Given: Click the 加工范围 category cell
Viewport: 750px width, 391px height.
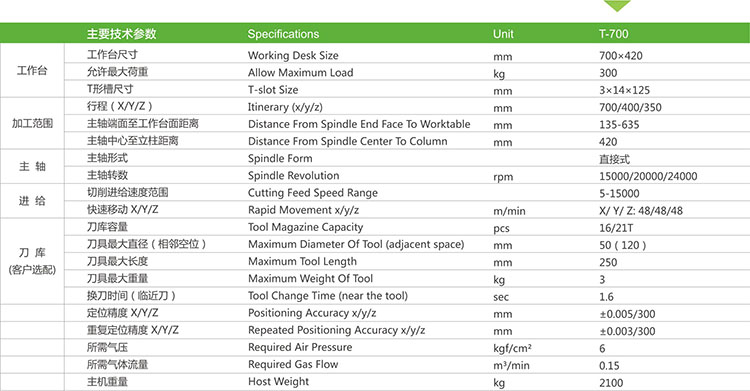Looking at the screenshot, I should click(x=32, y=123).
